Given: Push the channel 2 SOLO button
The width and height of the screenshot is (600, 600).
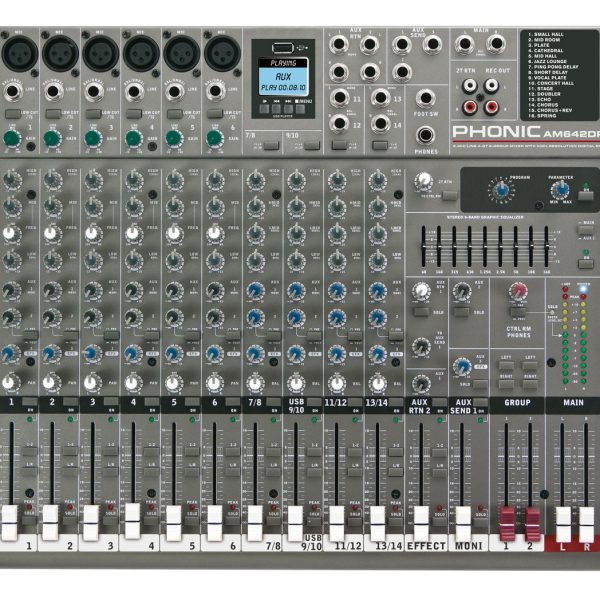Looking at the screenshot, I should 69,520.
